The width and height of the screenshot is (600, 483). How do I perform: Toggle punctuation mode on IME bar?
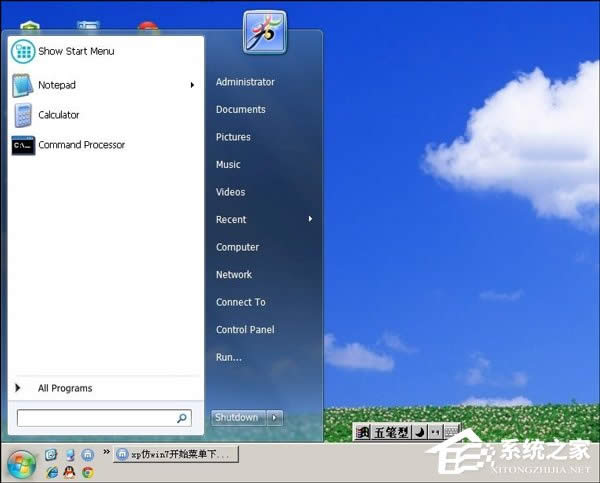tap(435, 432)
